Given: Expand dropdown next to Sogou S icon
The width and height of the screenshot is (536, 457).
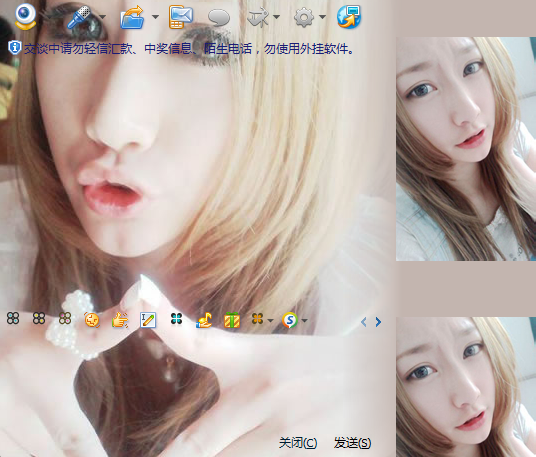Looking at the screenshot, I should (x=304, y=321).
